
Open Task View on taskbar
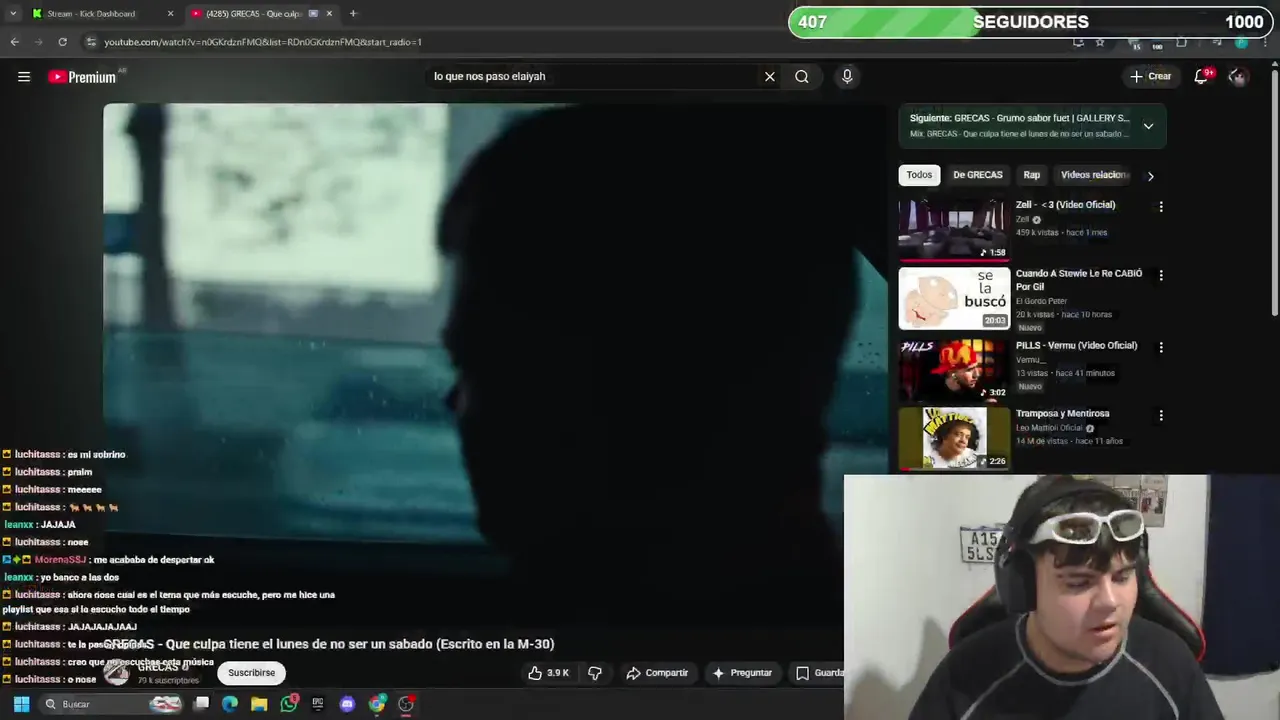(201, 704)
